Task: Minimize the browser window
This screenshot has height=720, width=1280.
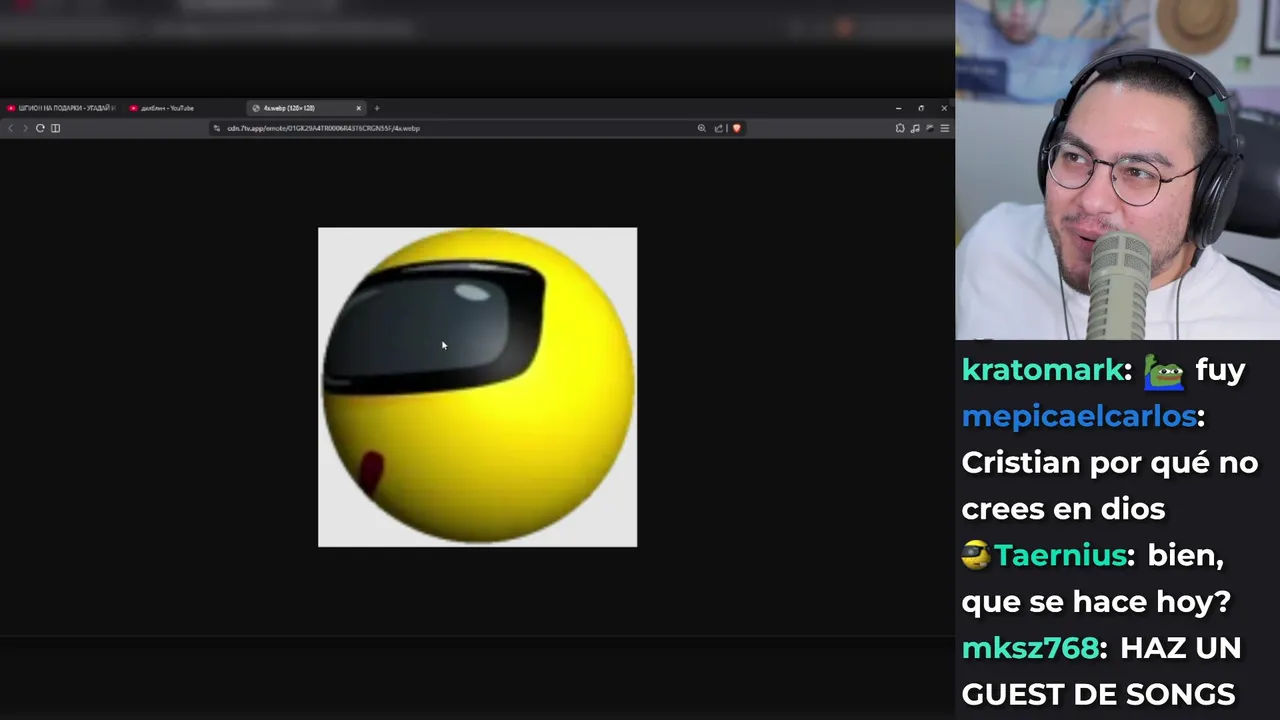Action: pos(898,108)
